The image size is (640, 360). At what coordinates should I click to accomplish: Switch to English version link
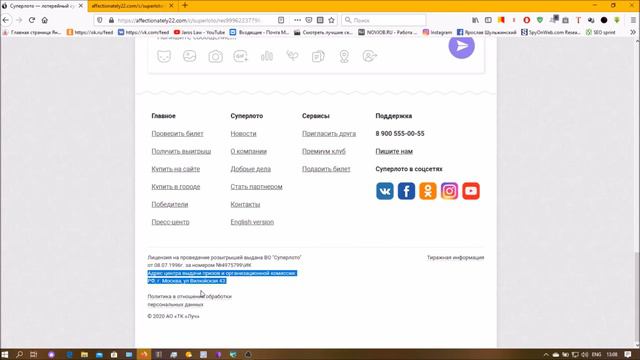252,222
